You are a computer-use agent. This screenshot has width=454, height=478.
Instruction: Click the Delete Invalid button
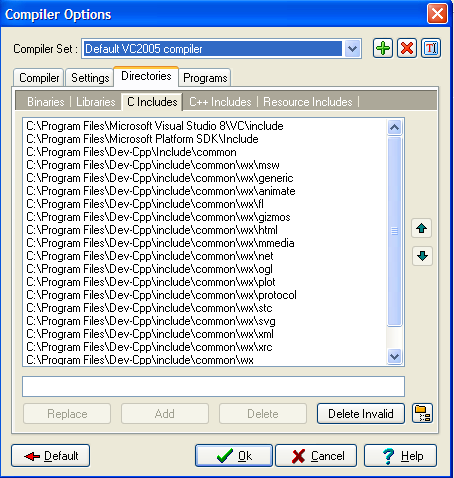click(361, 414)
